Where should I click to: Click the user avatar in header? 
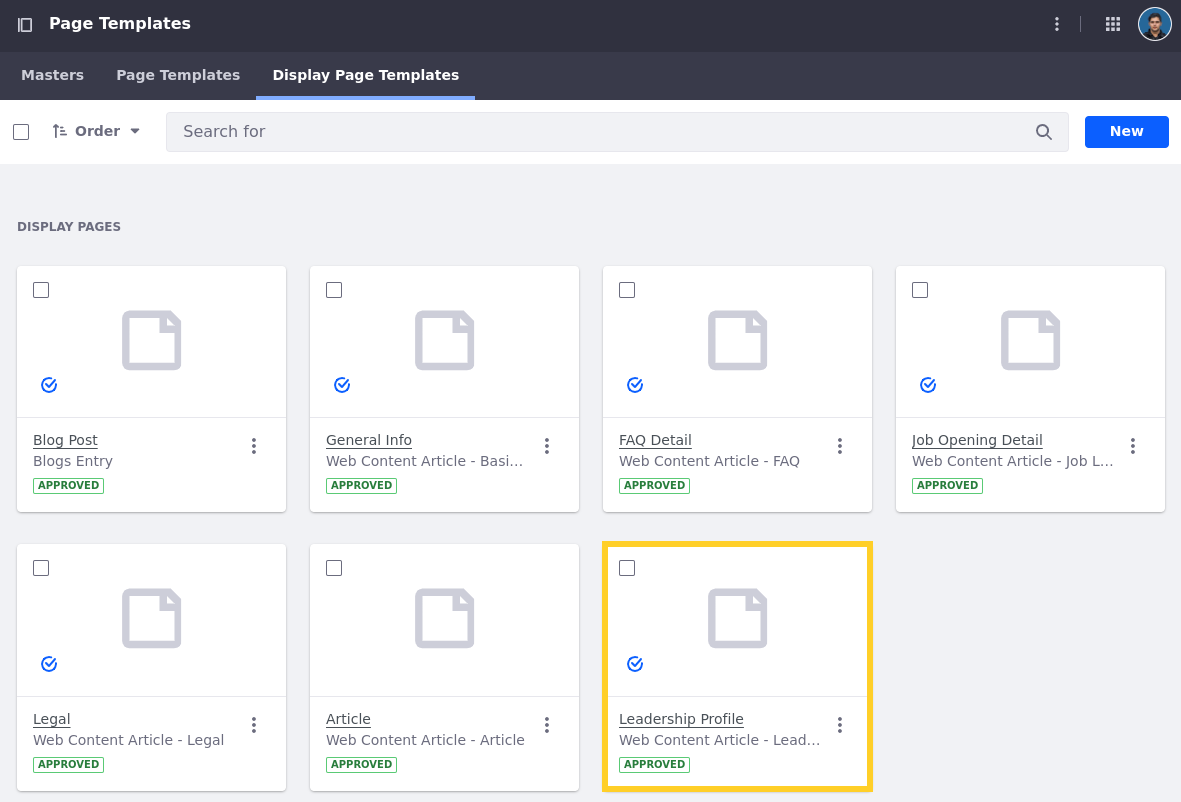coord(1154,24)
